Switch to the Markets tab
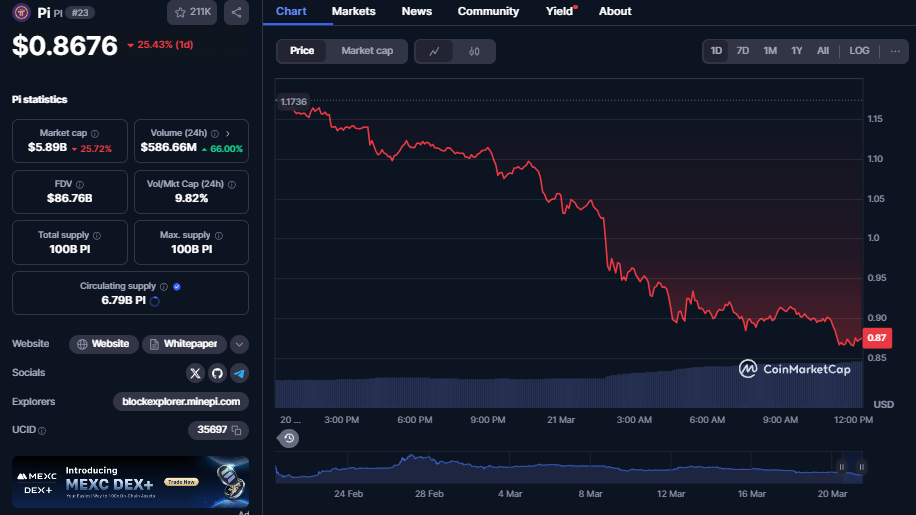The width and height of the screenshot is (916, 515). point(353,12)
